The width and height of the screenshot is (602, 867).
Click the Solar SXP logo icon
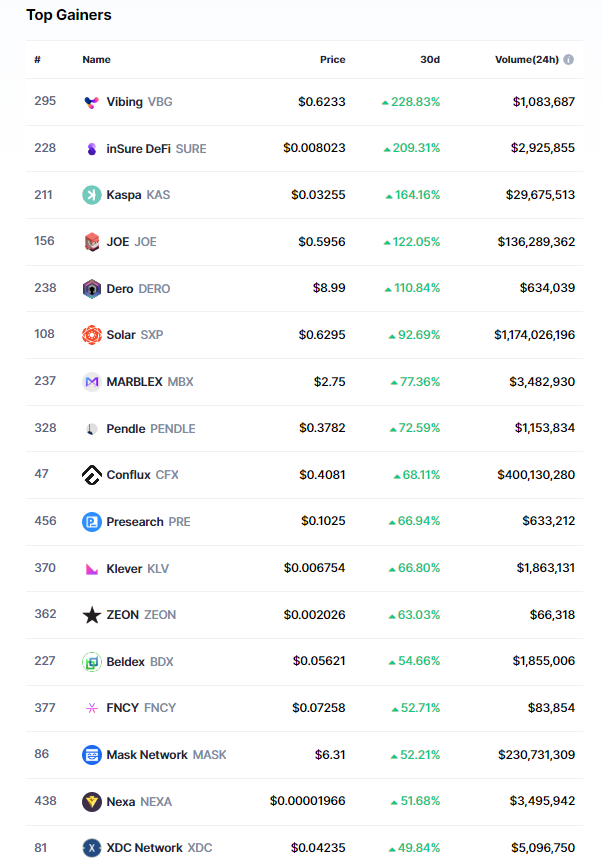(x=92, y=335)
